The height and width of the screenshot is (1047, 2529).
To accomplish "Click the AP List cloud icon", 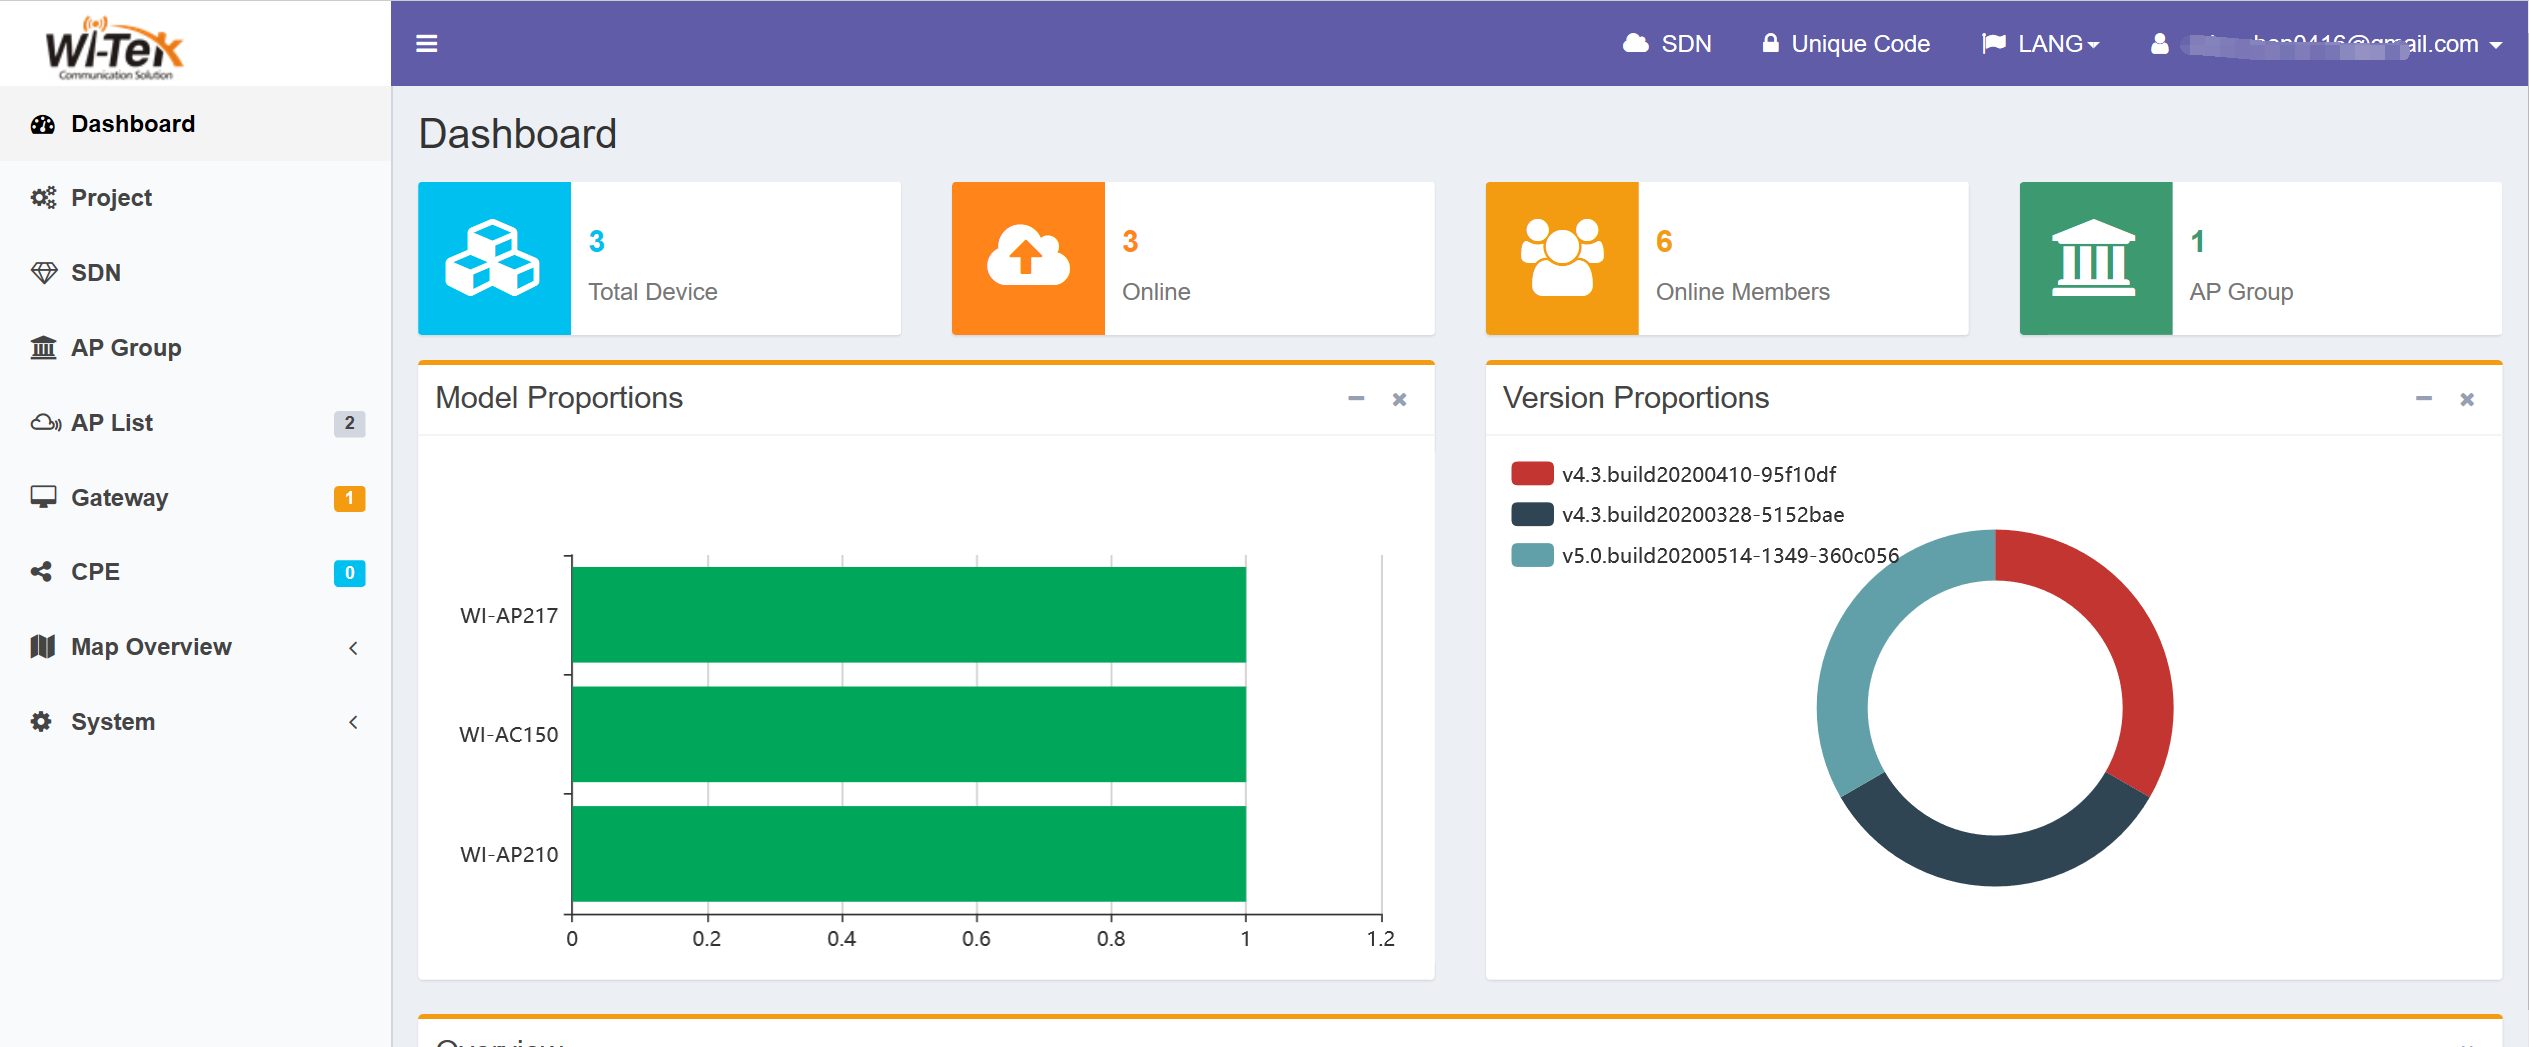I will (x=46, y=422).
